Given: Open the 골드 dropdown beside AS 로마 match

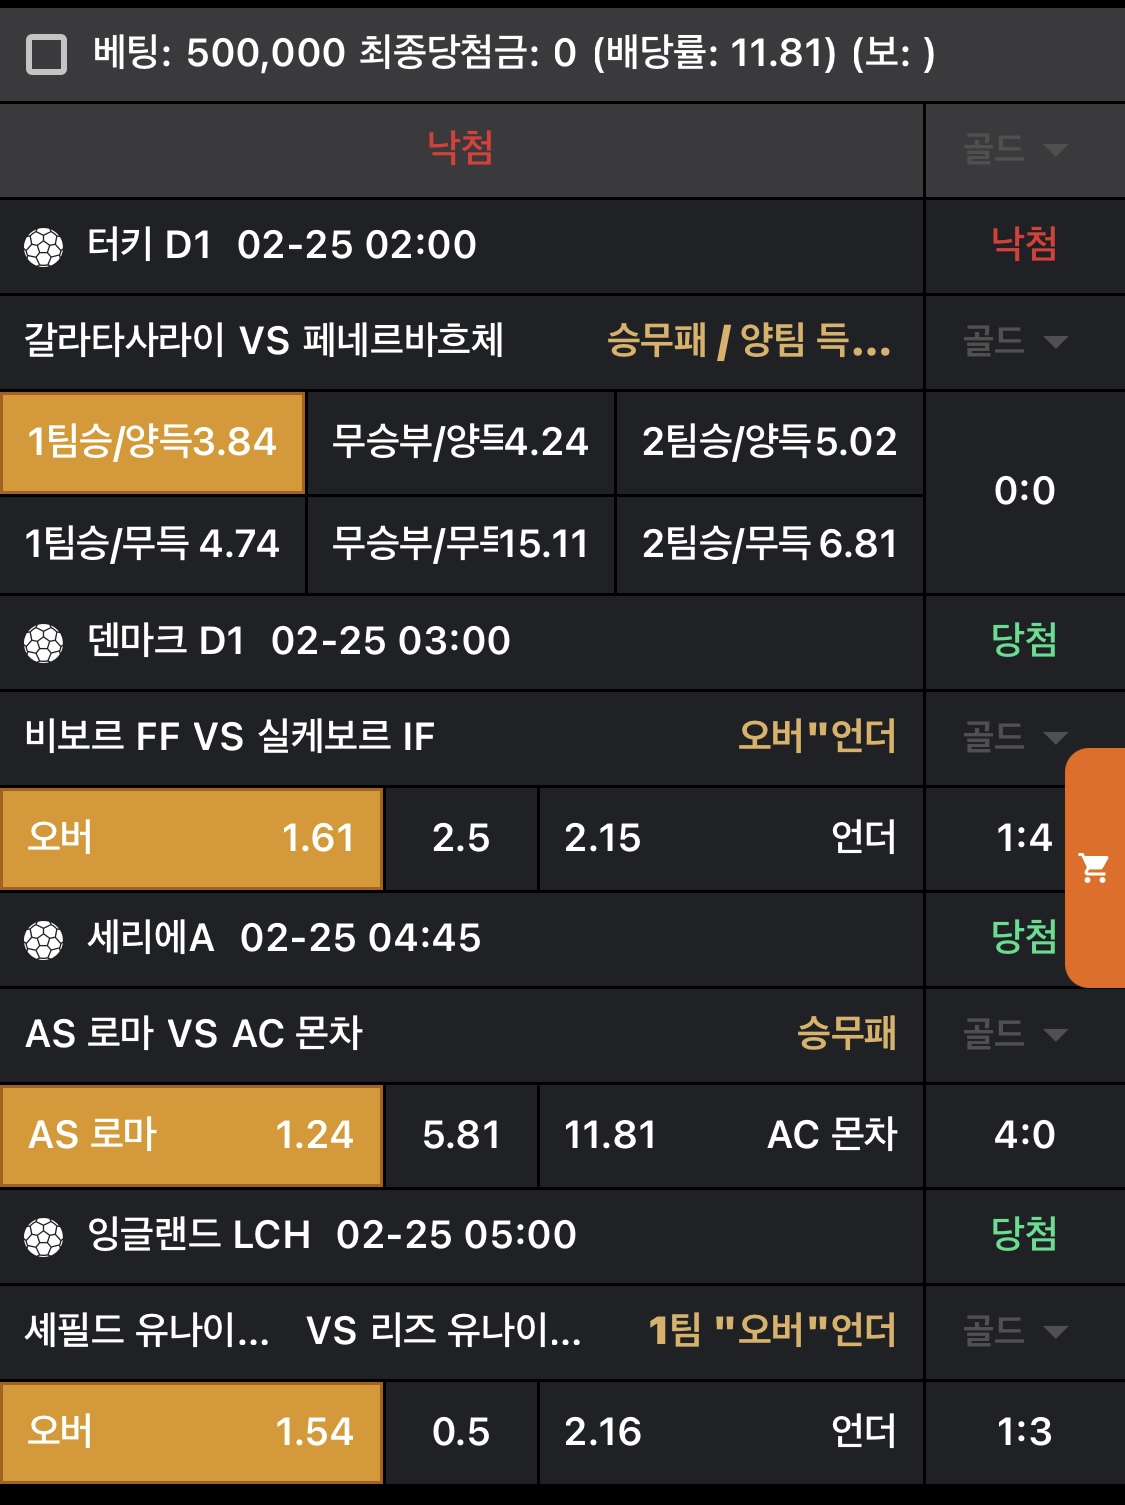Looking at the screenshot, I should point(1015,1034).
